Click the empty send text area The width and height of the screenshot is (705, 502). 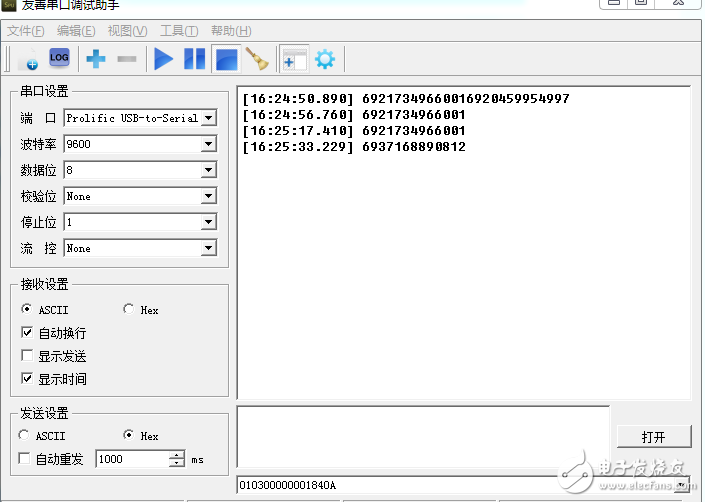423,437
